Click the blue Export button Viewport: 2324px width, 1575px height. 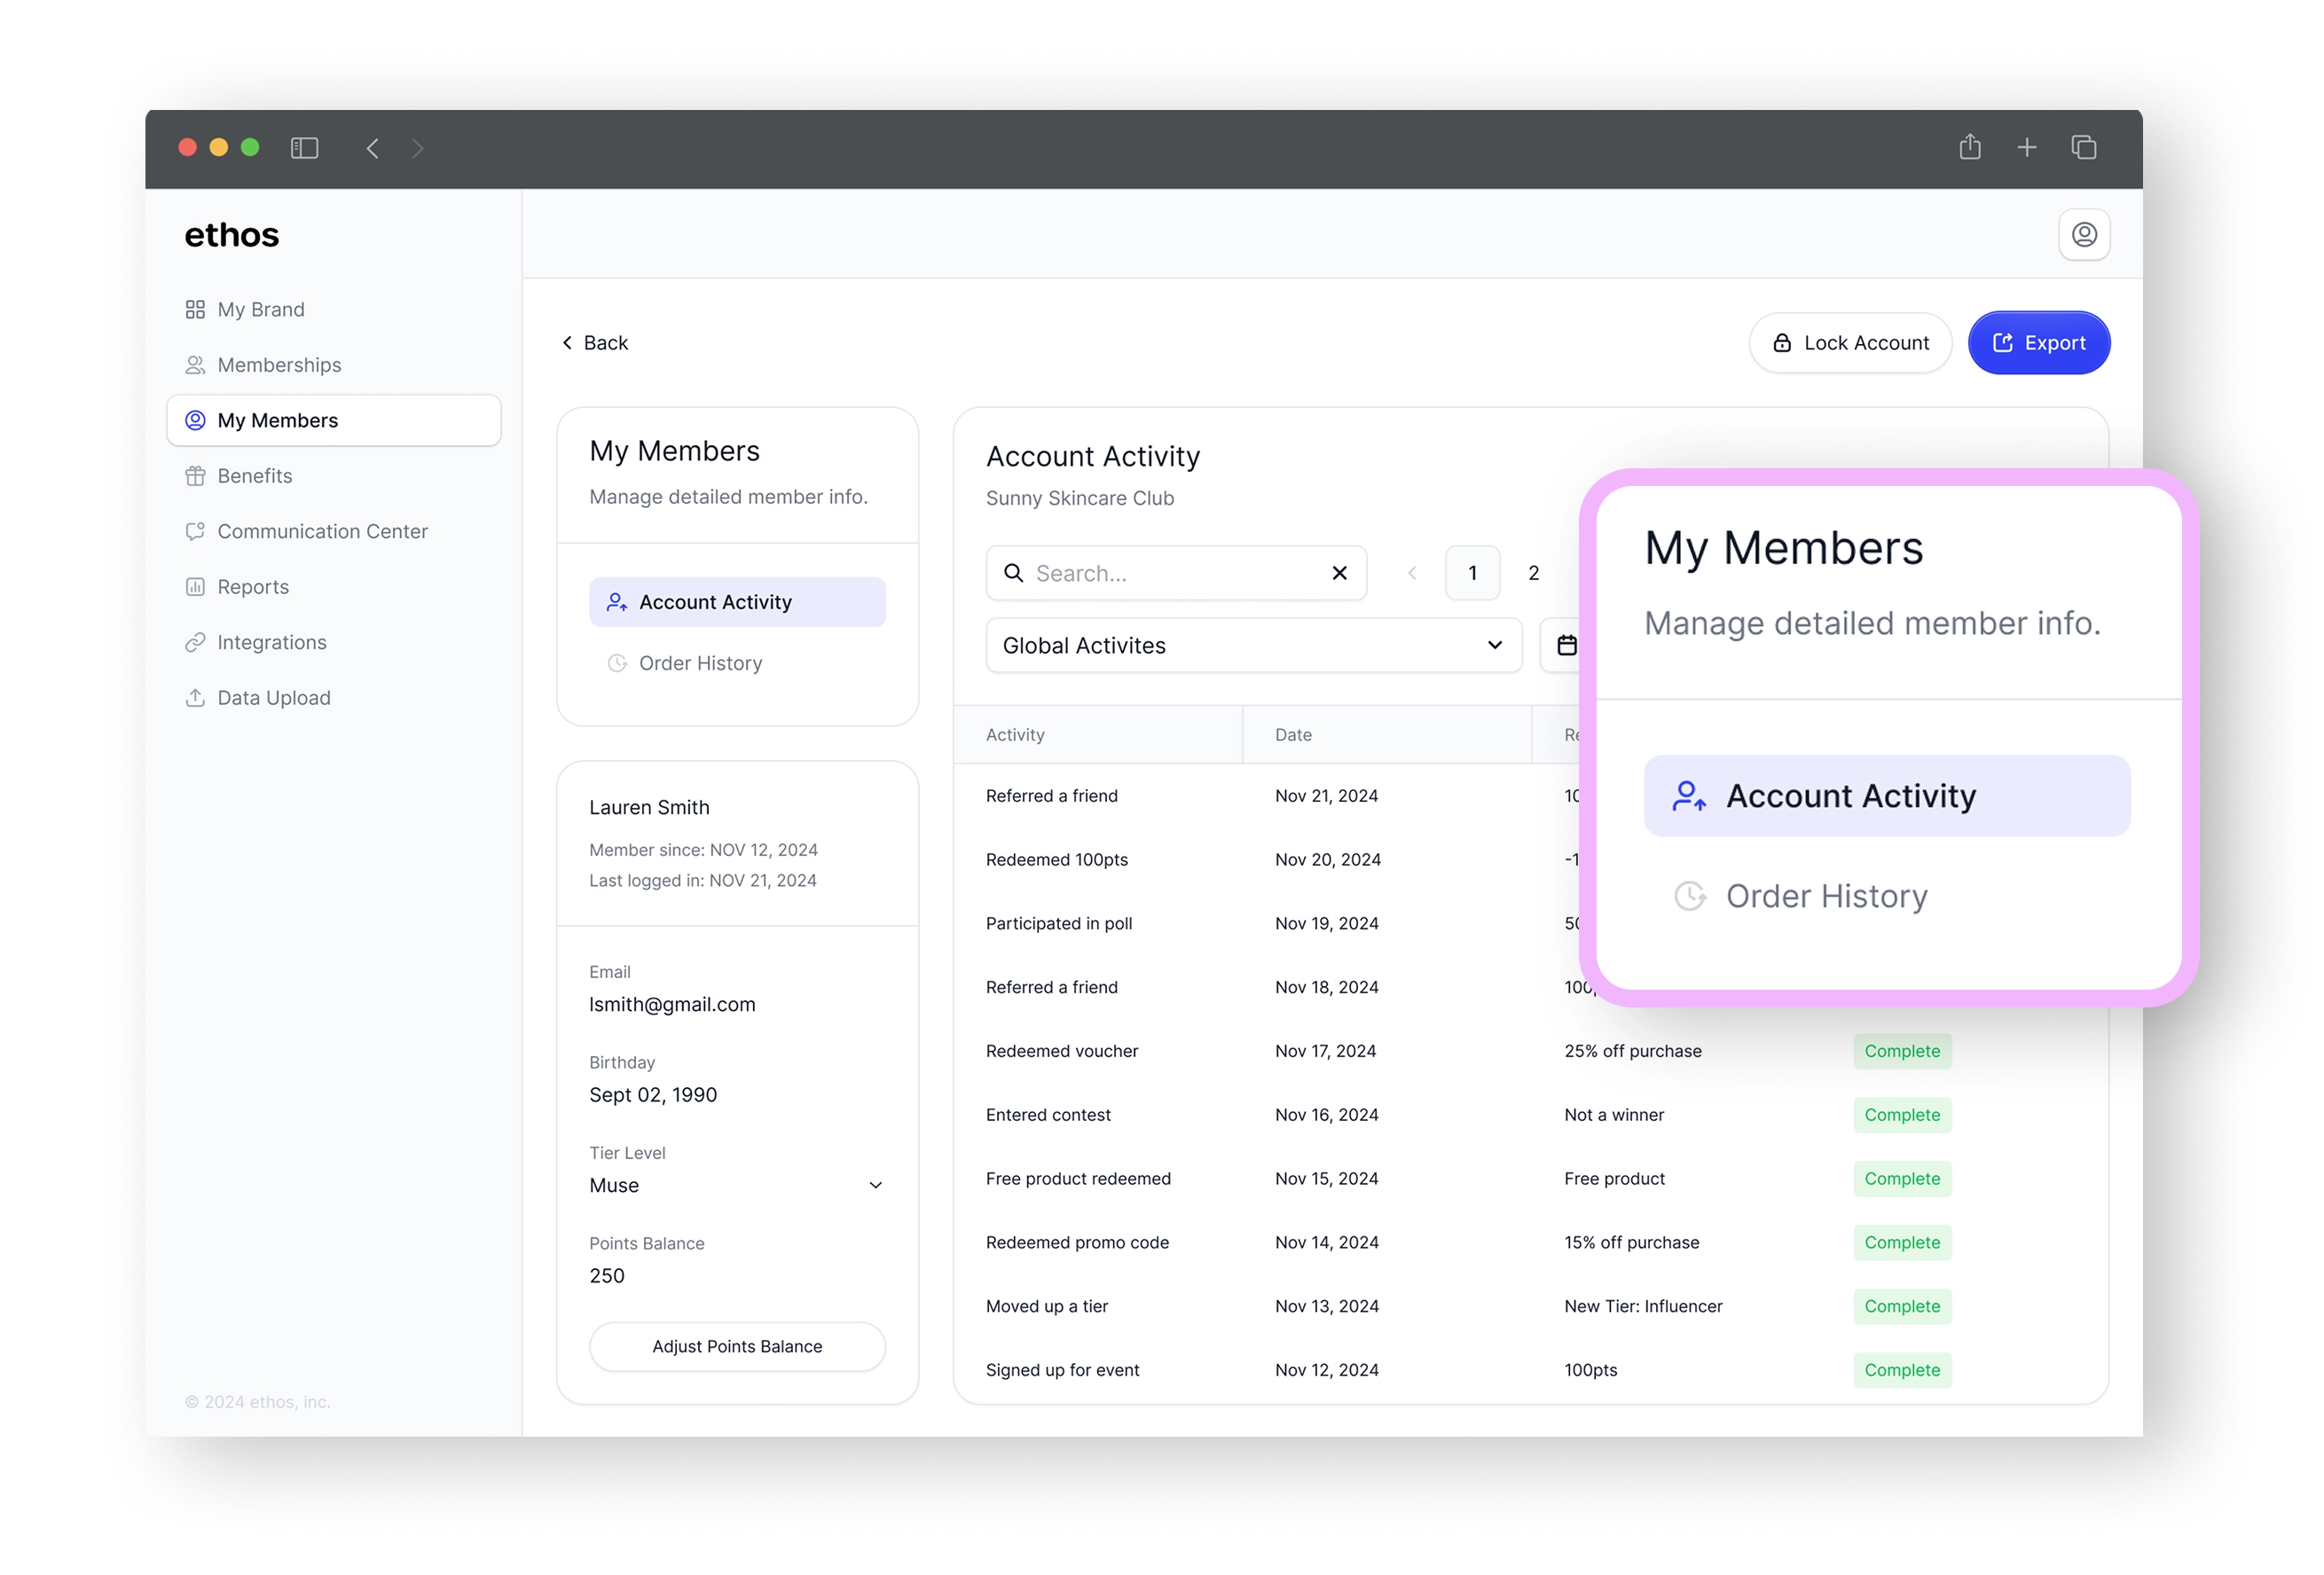point(2038,343)
